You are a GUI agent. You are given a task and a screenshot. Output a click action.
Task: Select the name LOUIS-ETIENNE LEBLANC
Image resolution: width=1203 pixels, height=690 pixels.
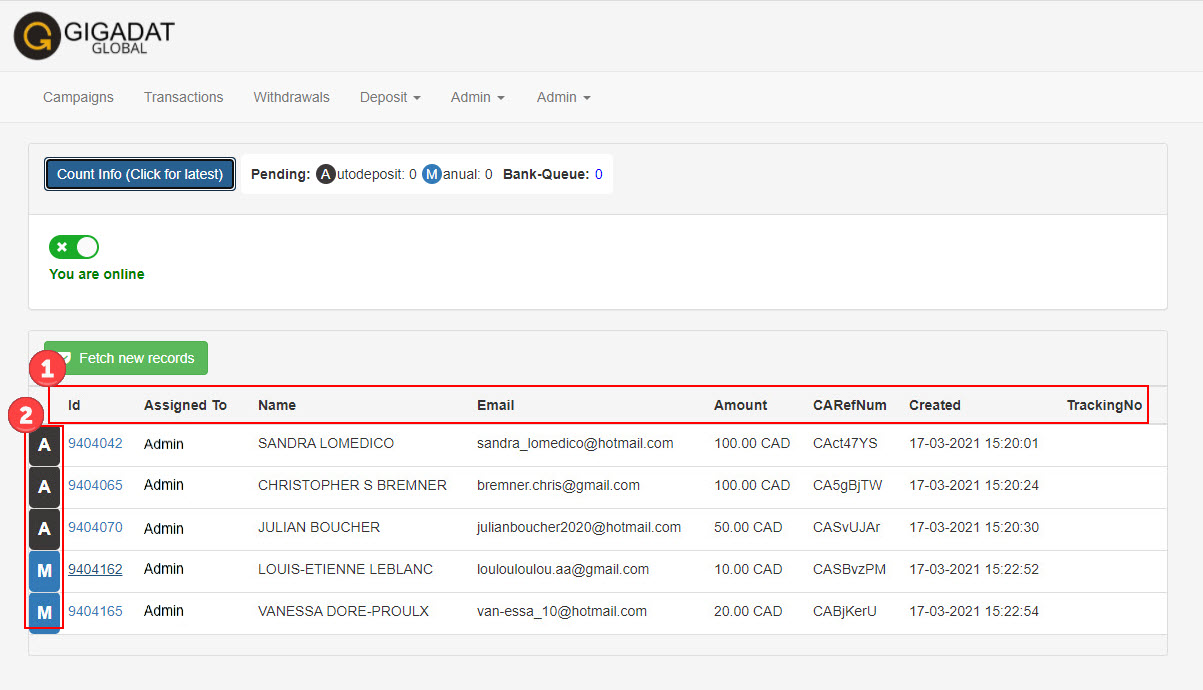(x=346, y=569)
